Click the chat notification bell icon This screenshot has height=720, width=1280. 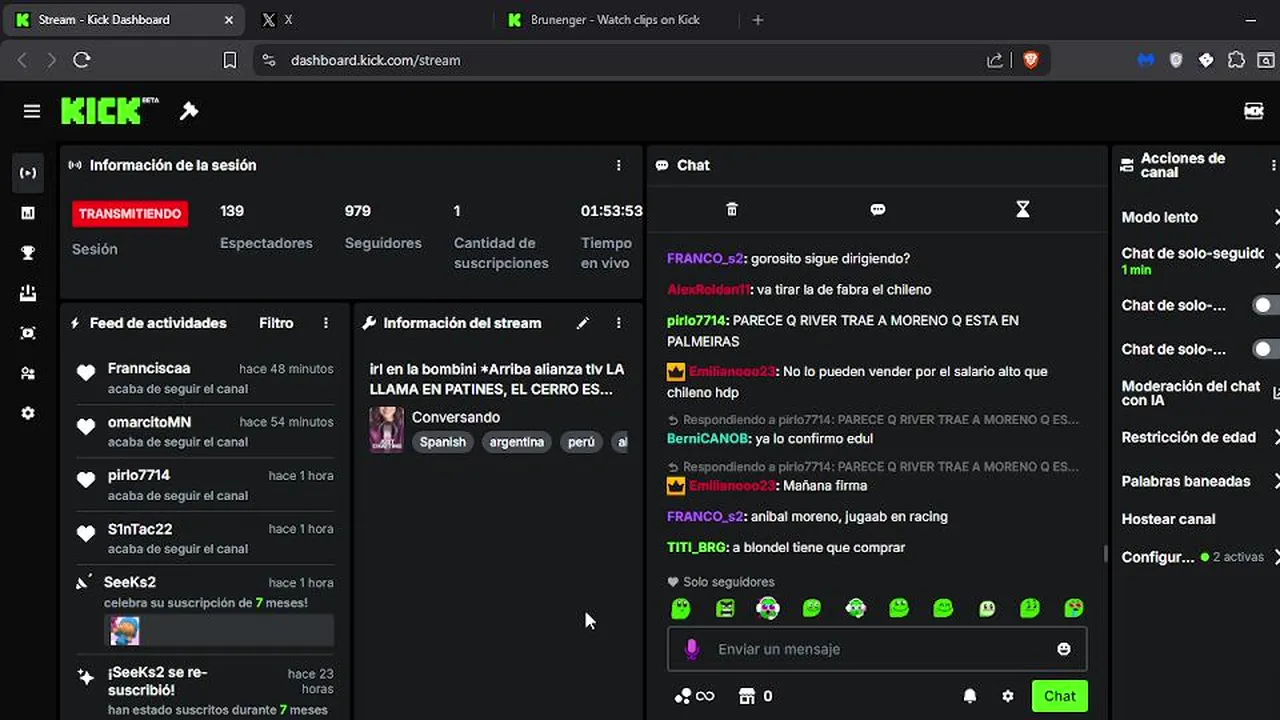point(970,696)
